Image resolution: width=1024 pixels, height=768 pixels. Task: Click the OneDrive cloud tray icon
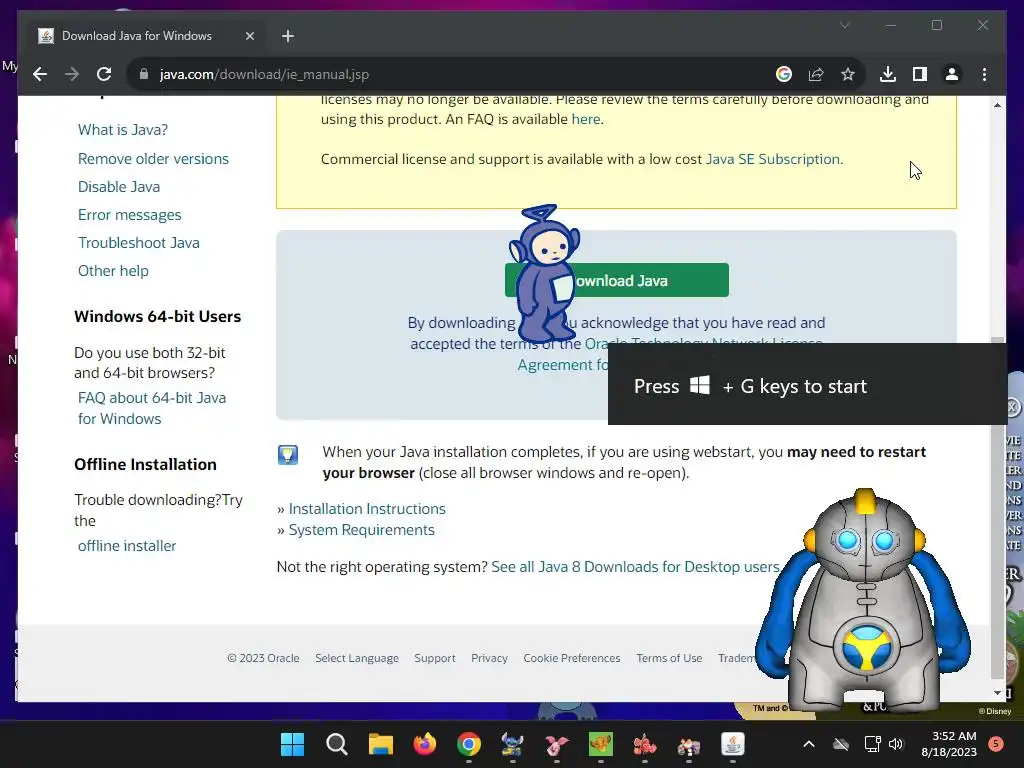tap(840, 744)
